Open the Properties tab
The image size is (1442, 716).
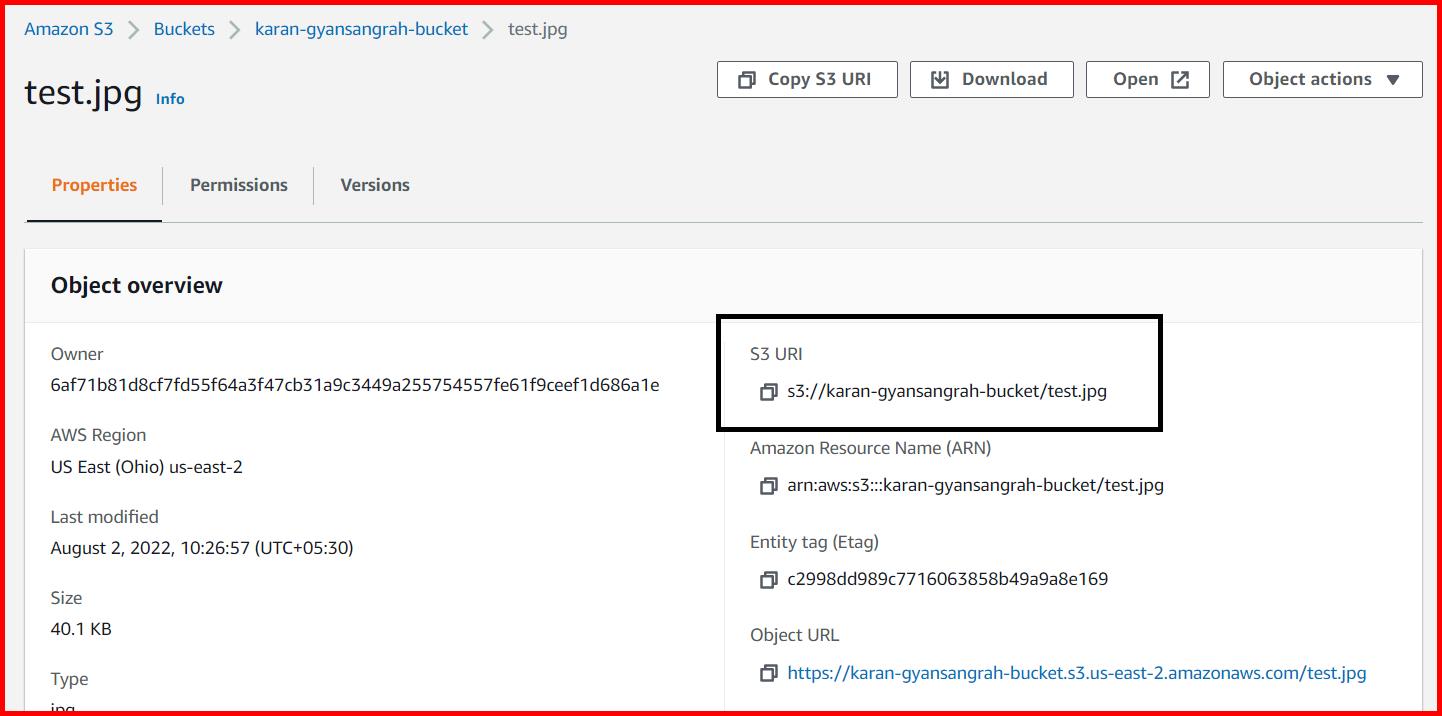94,185
